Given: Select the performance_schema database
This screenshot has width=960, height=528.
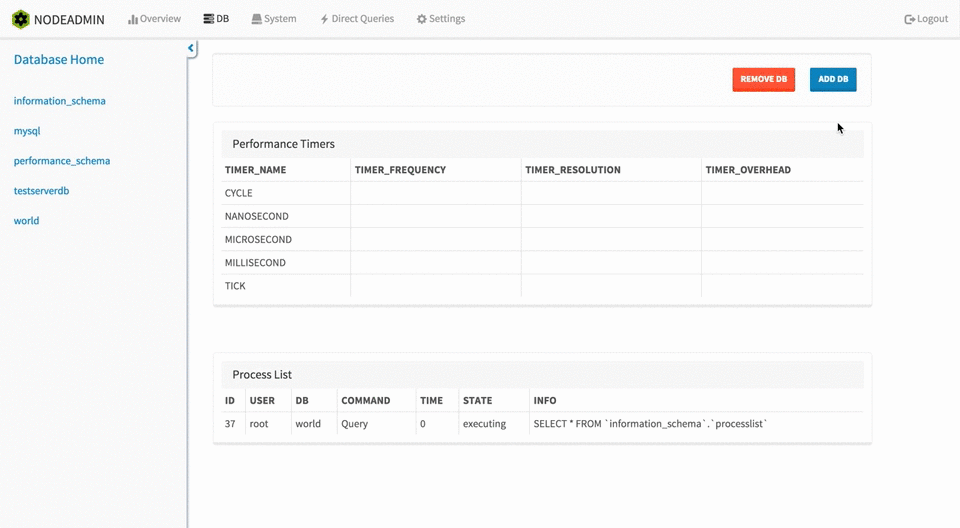Looking at the screenshot, I should [62, 161].
